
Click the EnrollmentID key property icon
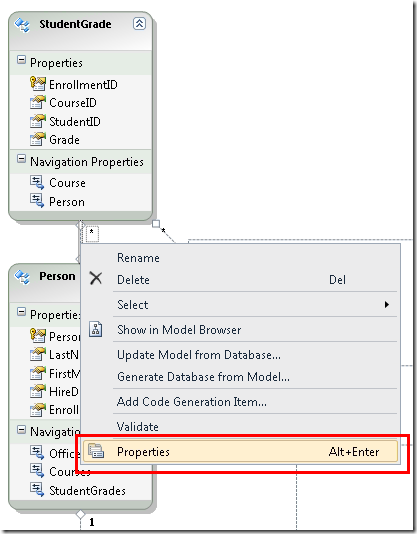tap(37, 84)
